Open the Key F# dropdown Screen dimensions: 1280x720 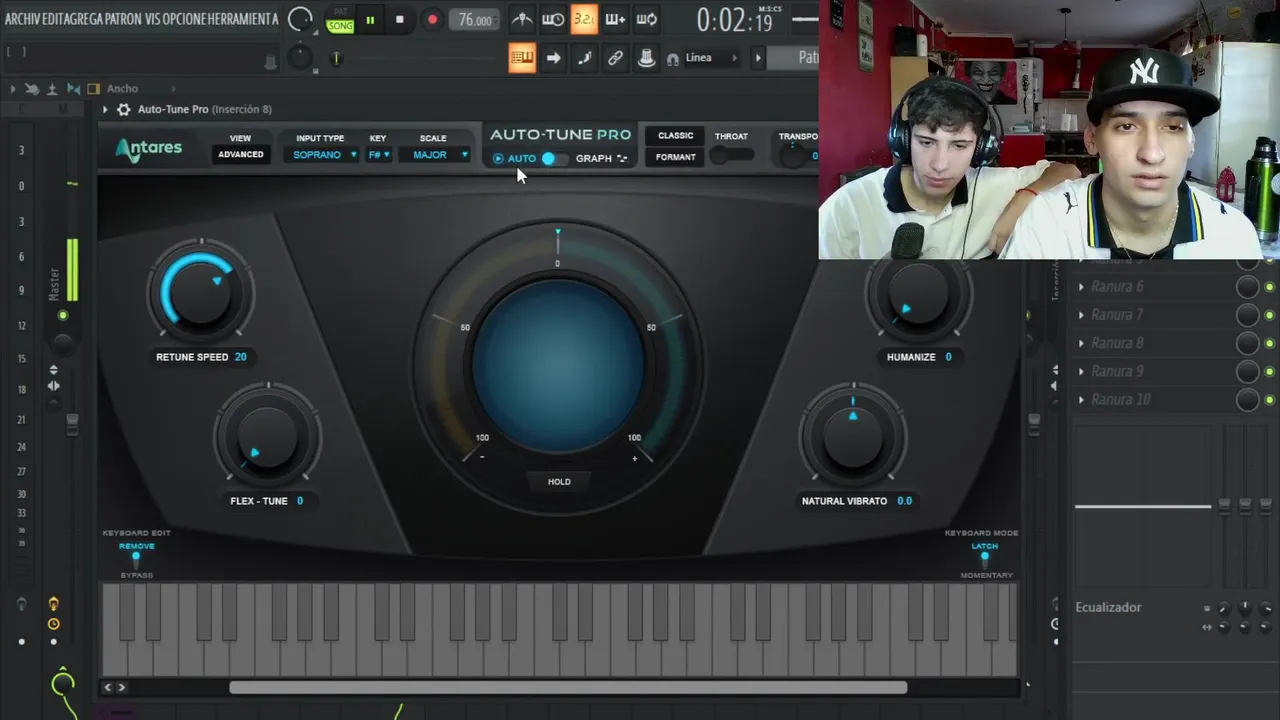click(x=379, y=155)
